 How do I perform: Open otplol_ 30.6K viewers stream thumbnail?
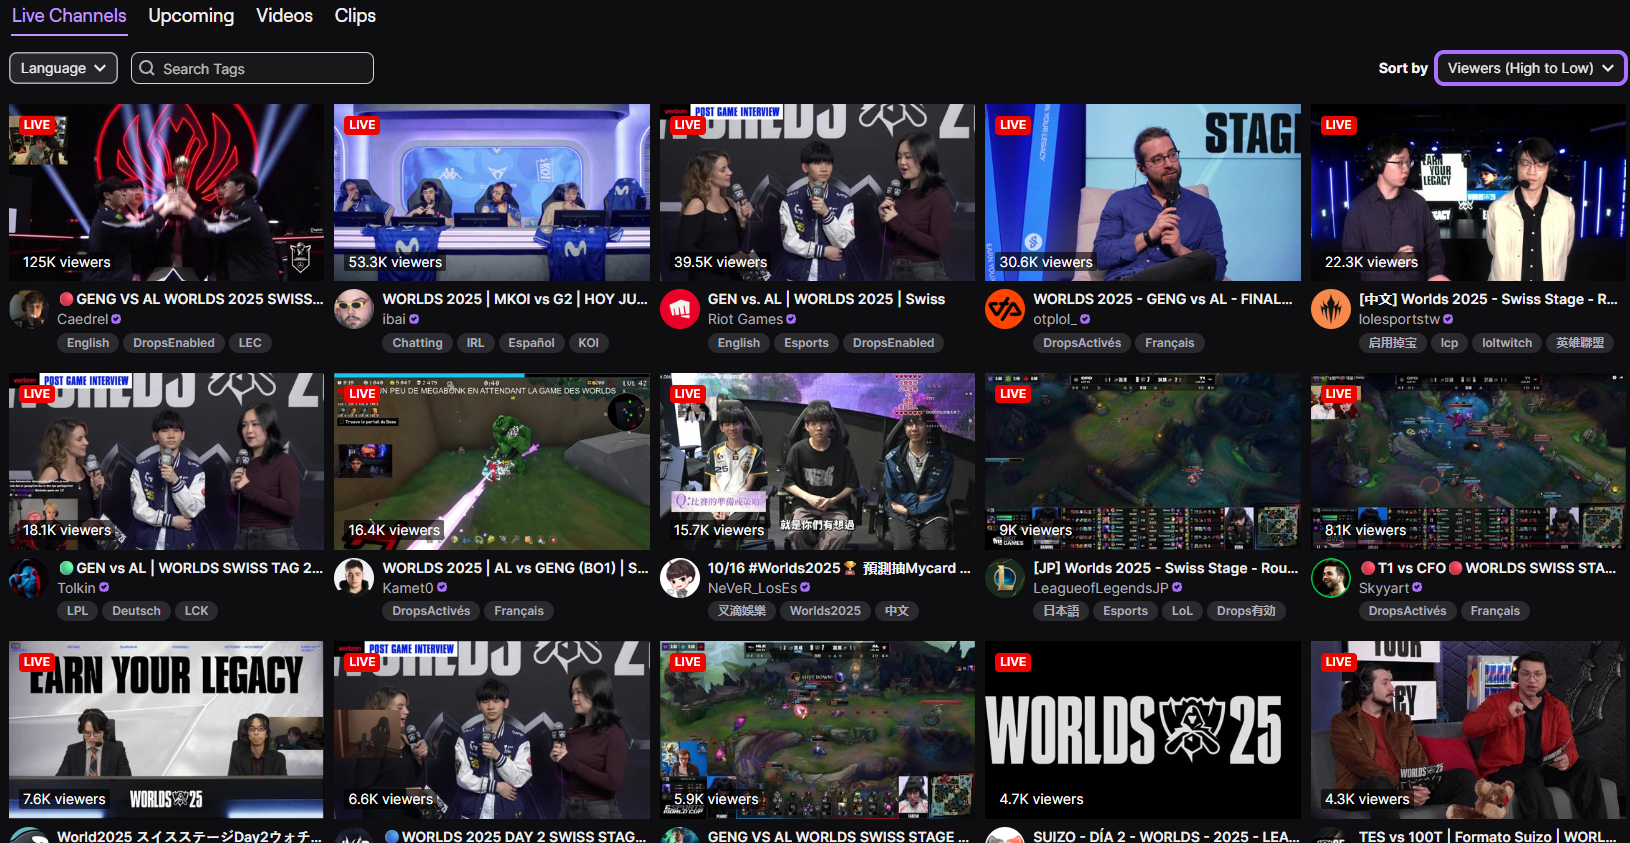(x=1143, y=192)
